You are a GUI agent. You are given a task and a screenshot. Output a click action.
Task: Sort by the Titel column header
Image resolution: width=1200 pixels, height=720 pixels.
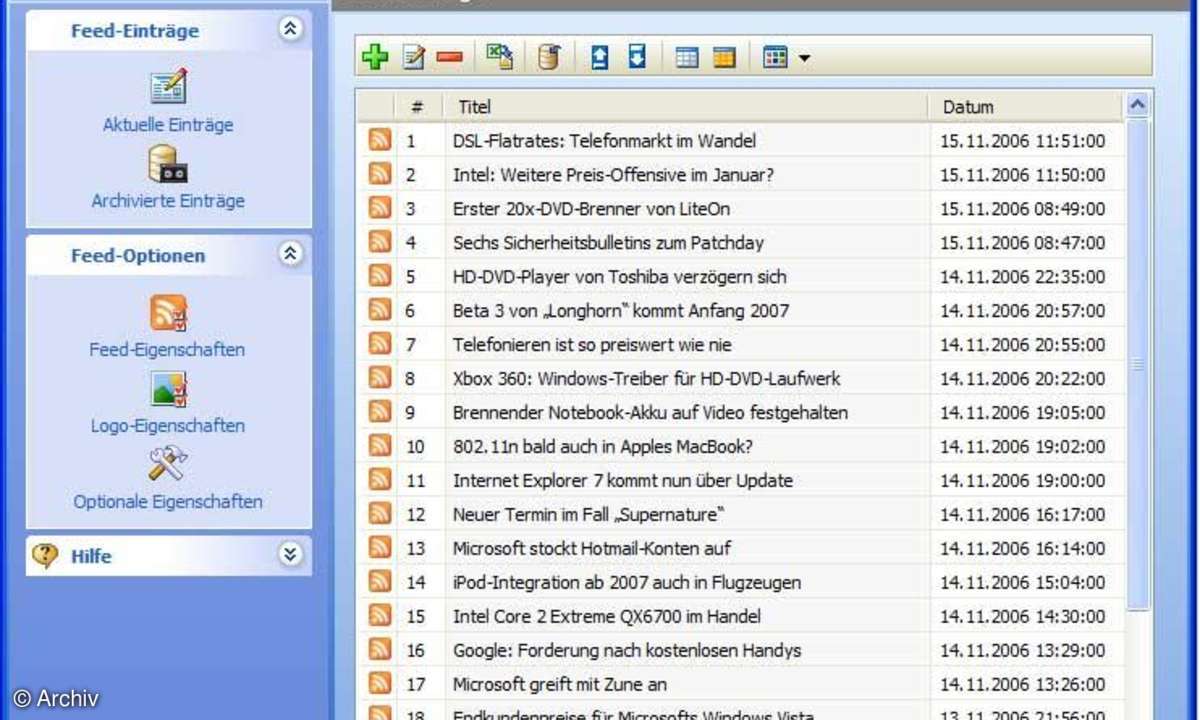(688, 107)
